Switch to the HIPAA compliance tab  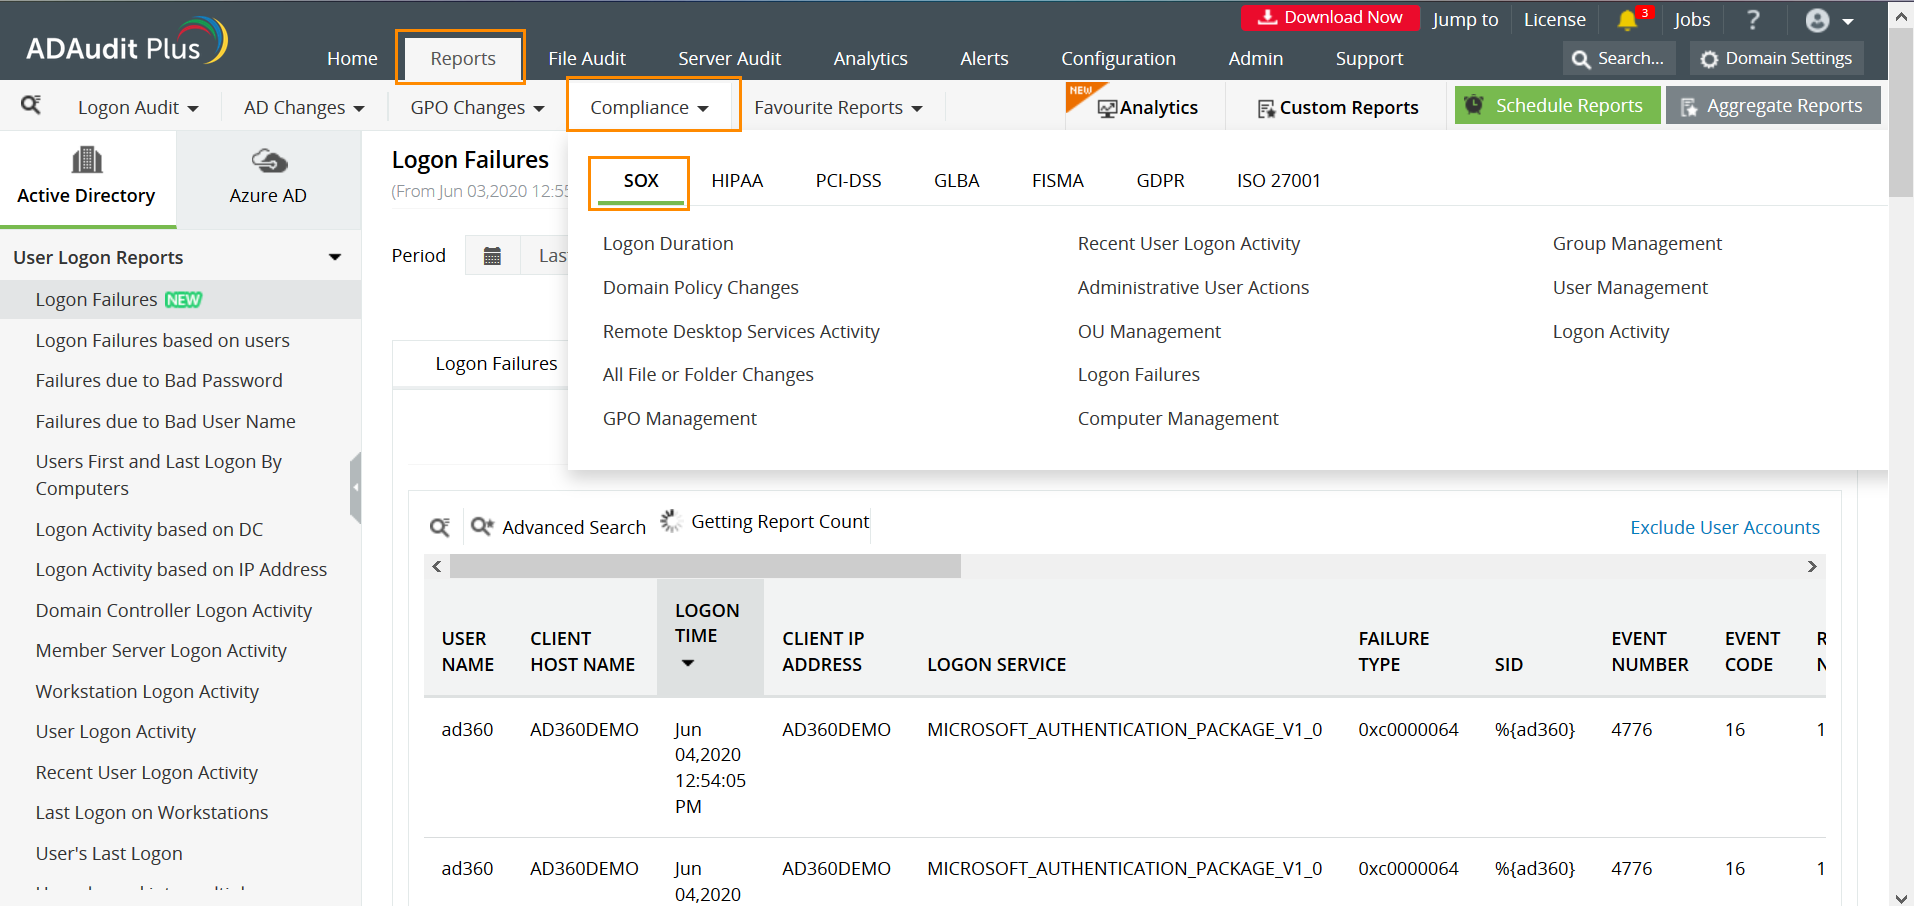[737, 180]
